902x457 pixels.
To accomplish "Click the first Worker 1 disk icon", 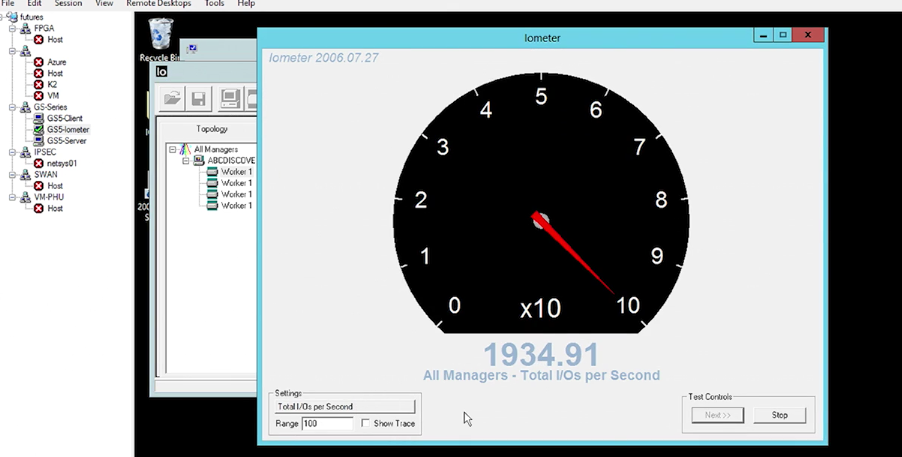I will [x=212, y=172].
